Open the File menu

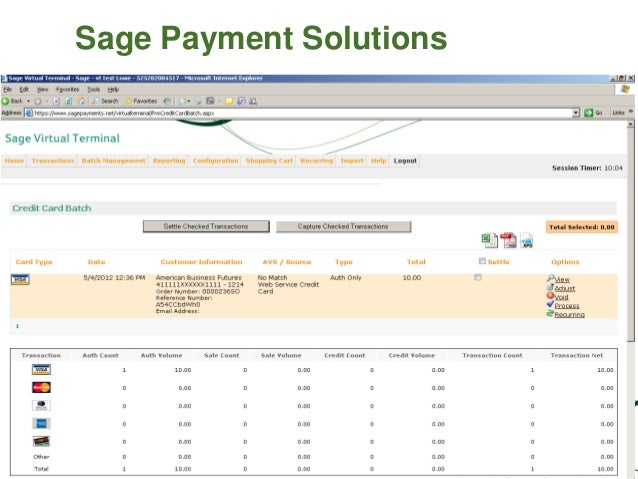(7, 90)
